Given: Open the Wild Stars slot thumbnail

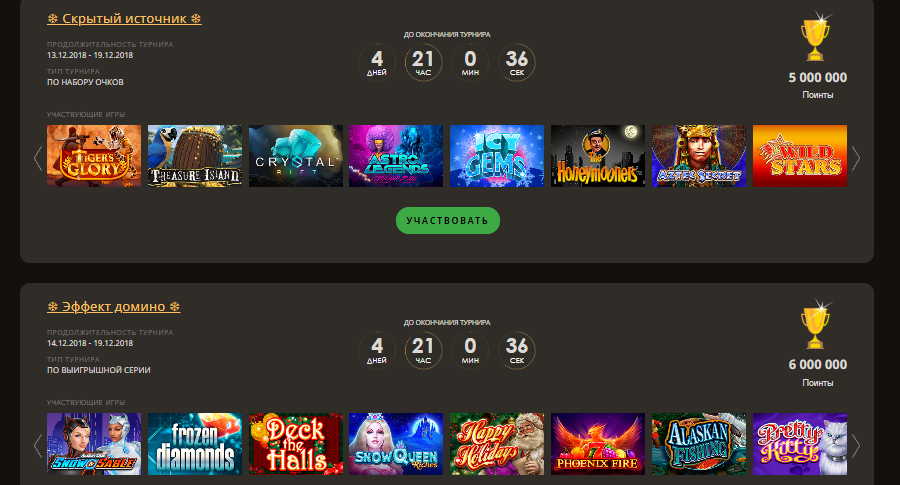Looking at the screenshot, I should (800, 156).
